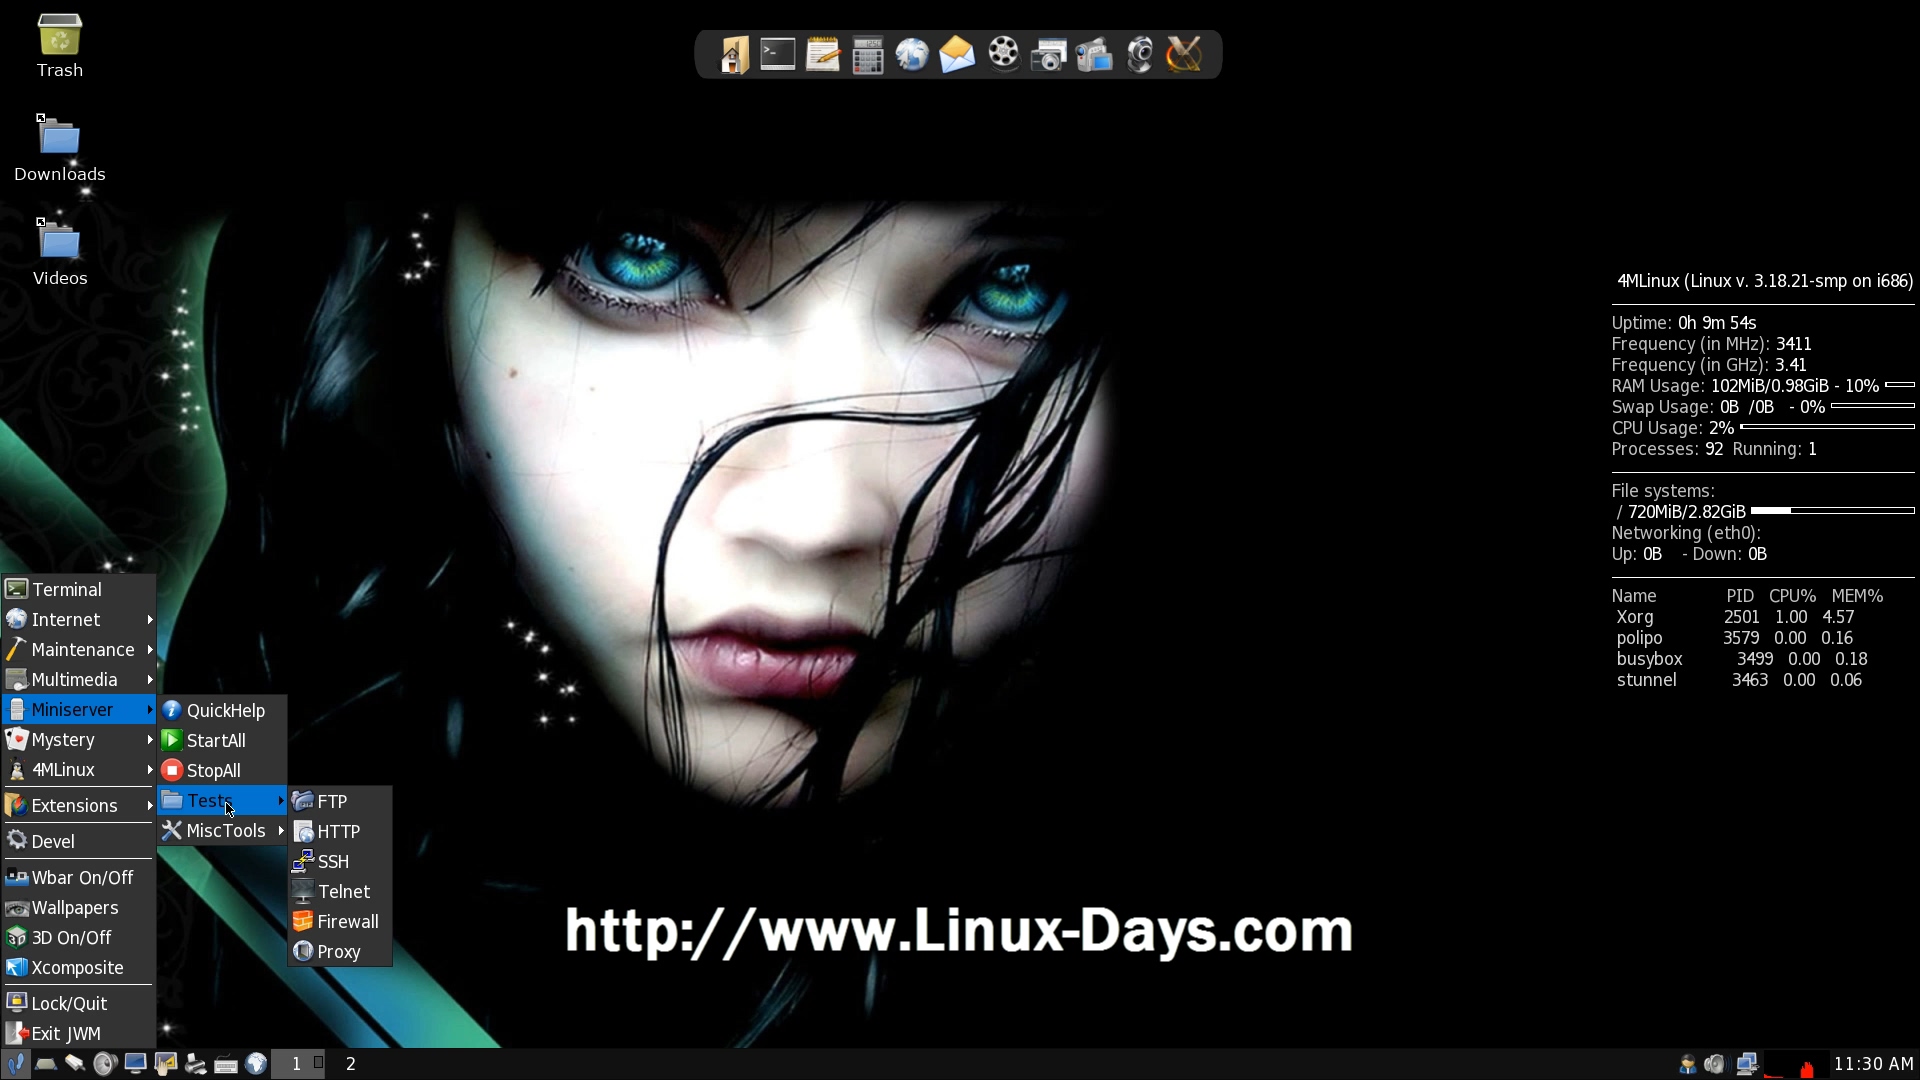Expand the Internet submenu
Screen dimensions: 1920x1080
coord(79,620)
